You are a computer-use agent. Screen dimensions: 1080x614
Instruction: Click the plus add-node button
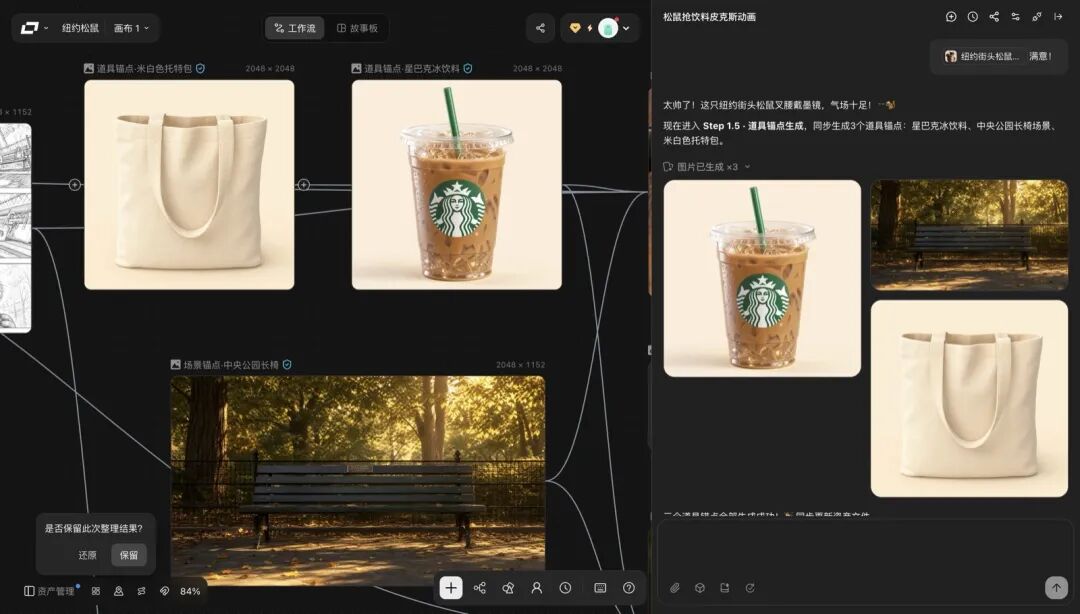click(450, 588)
